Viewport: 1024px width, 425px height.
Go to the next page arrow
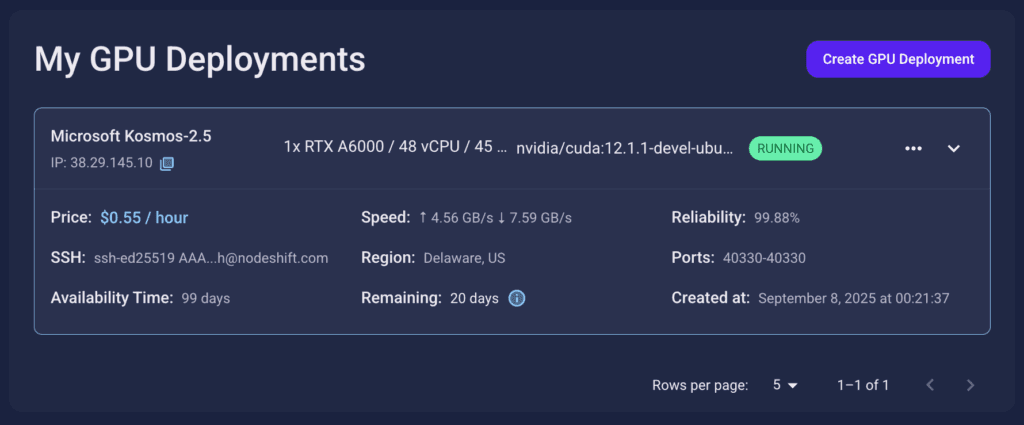pyautogui.click(x=970, y=385)
